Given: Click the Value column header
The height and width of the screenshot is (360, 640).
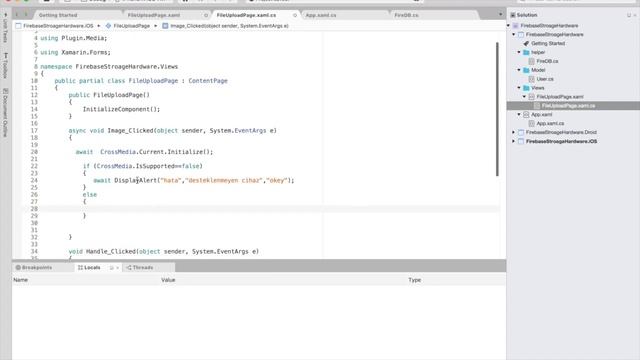Looking at the screenshot, I should pos(168,280).
